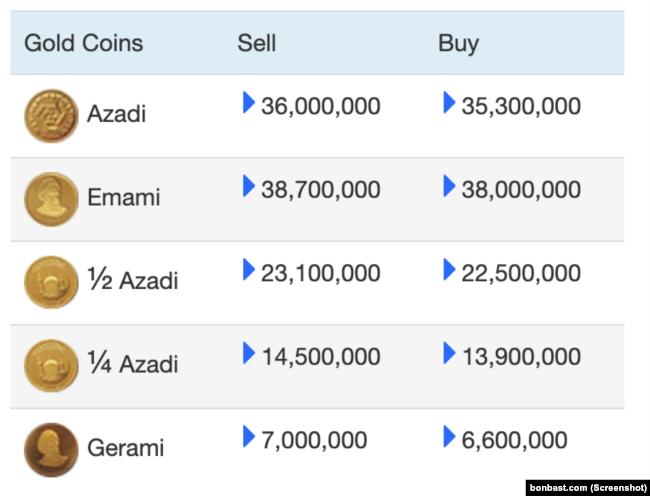Click the bonbast.com screenshot credit label

tap(588, 488)
